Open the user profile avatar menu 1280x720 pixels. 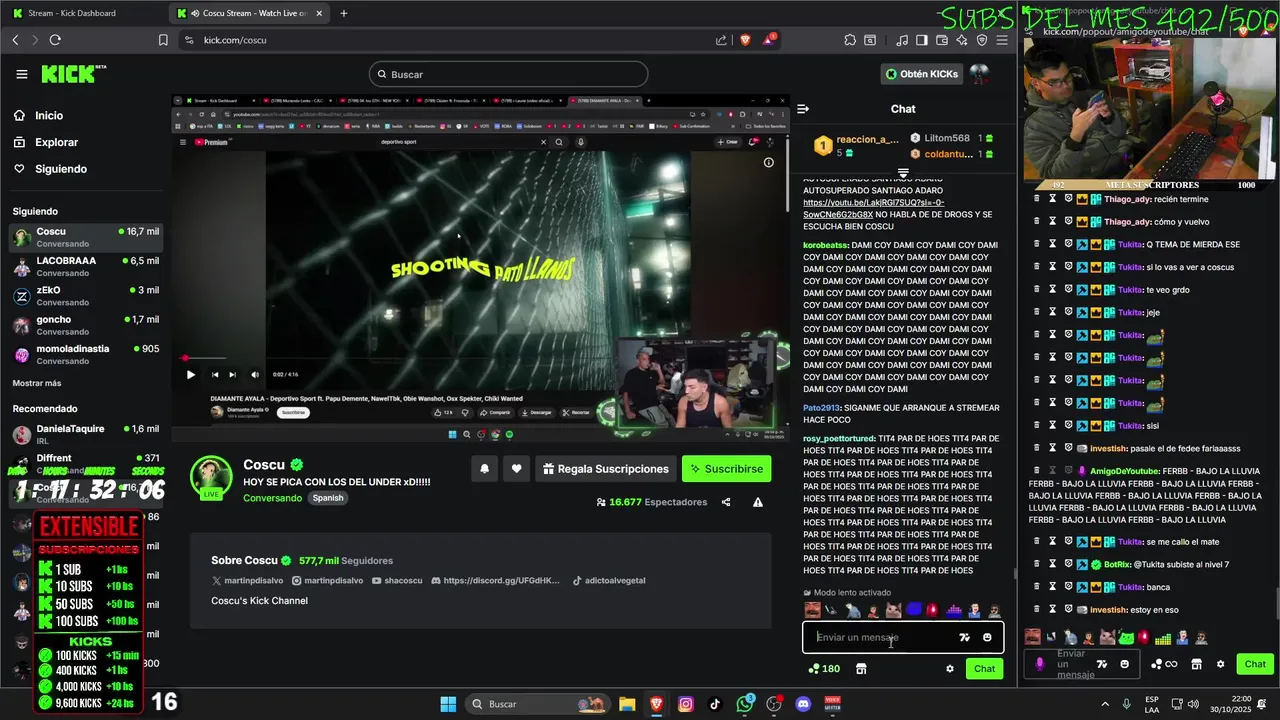[979, 74]
